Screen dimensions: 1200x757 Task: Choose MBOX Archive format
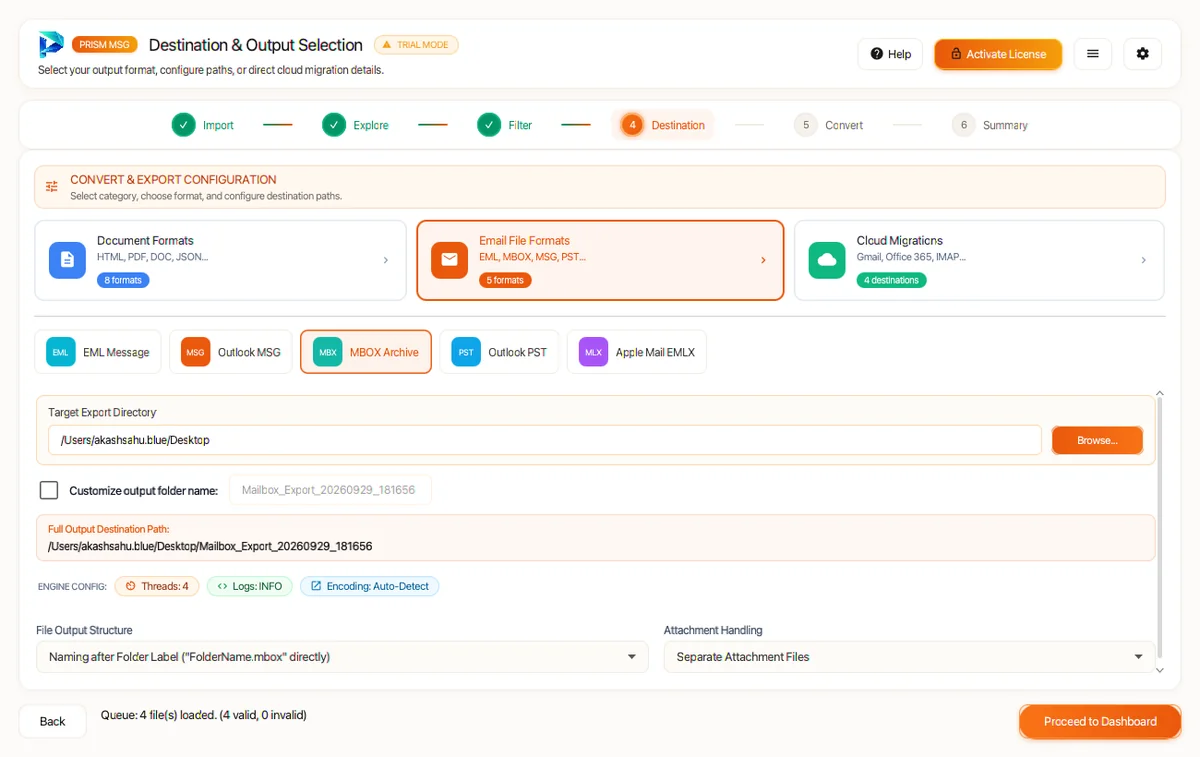pos(366,352)
